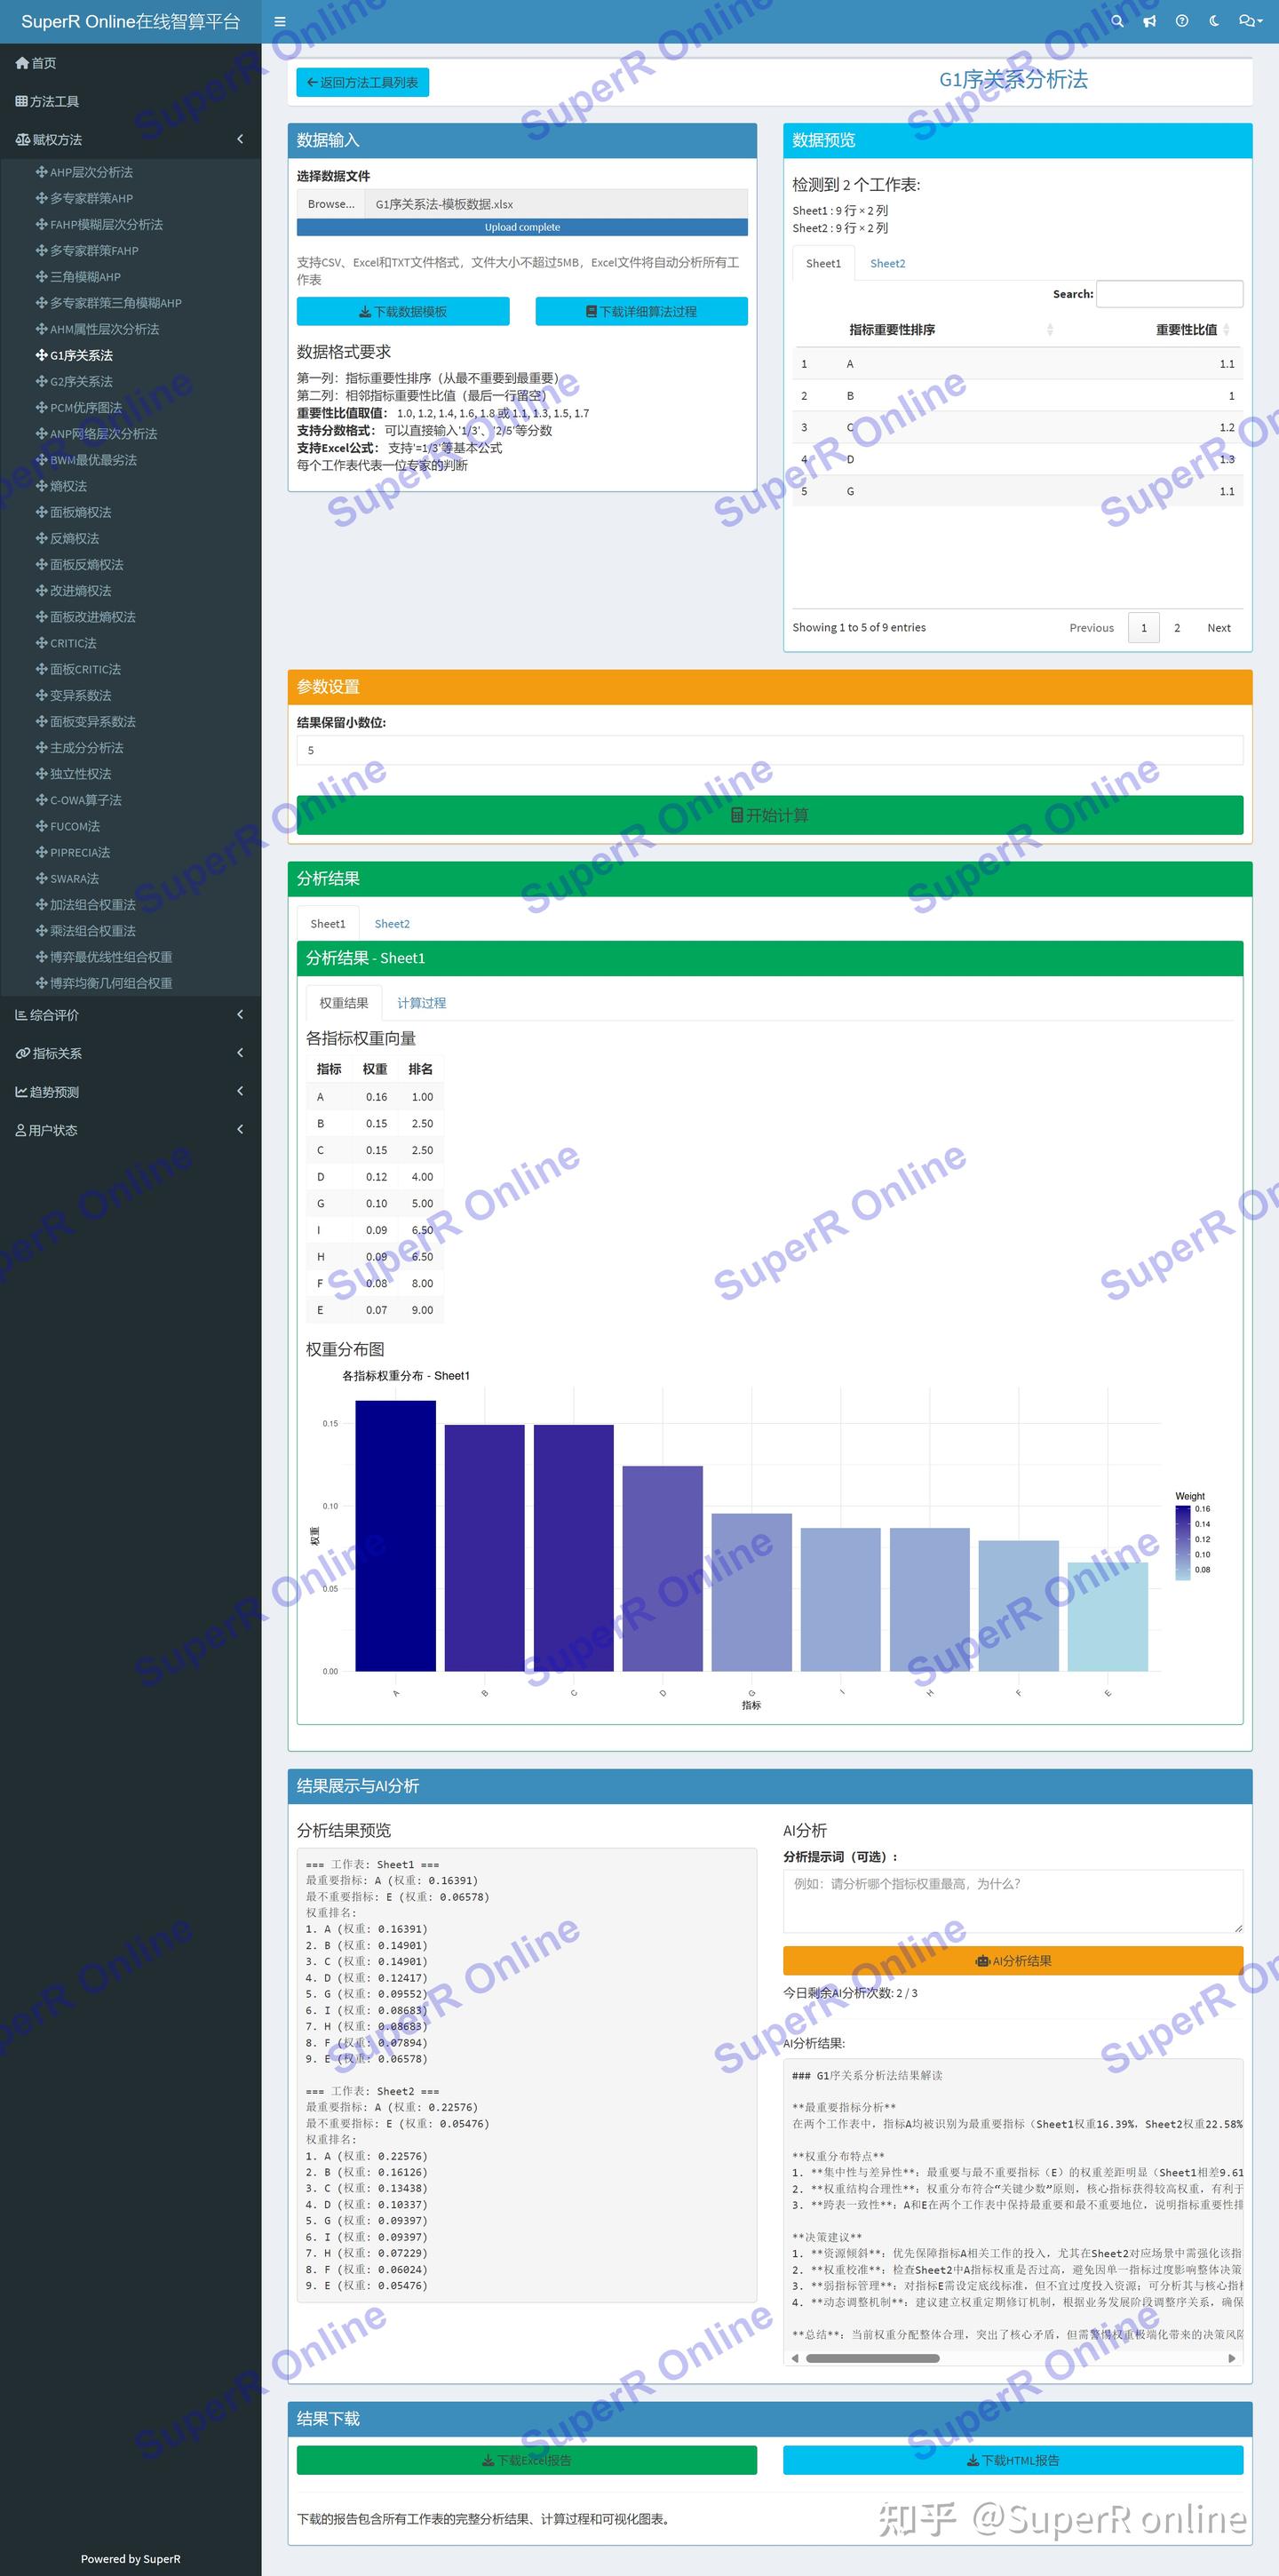Image resolution: width=1279 pixels, height=2576 pixels.
Task: Click the line chart icon beside 趋势预测
Action: point(21,1092)
